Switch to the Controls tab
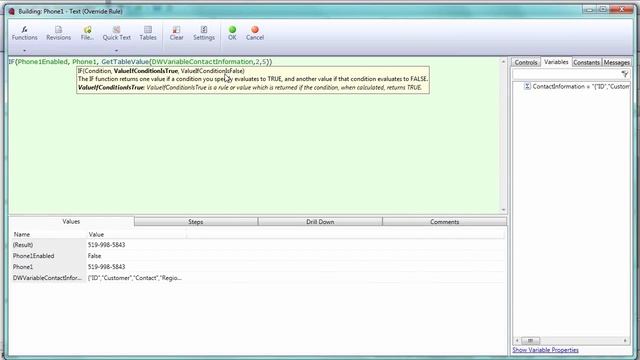640x360 pixels. 526,62
